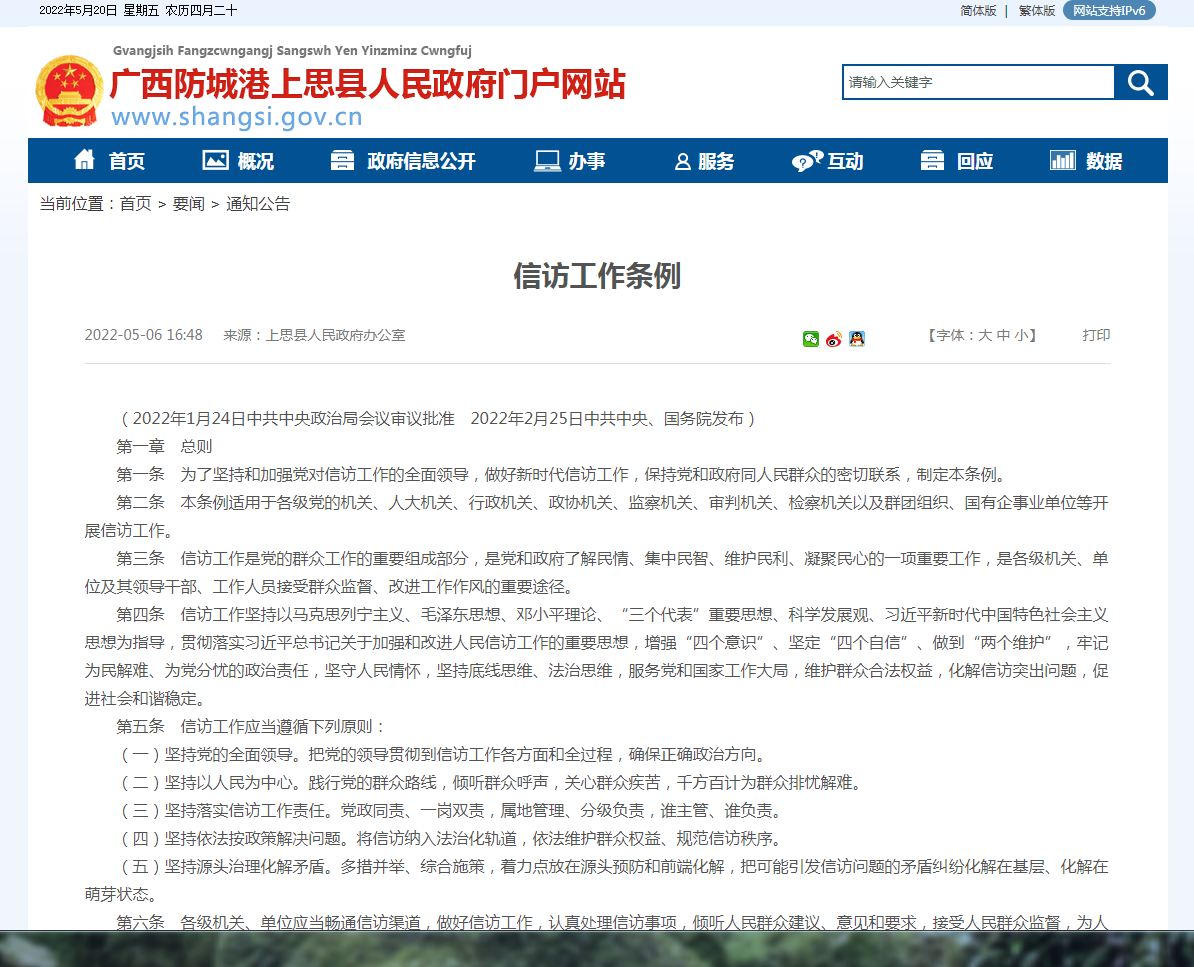Screen dimensions: 1194x967
Task: Click the national emblem logo
Action: coord(69,91)
